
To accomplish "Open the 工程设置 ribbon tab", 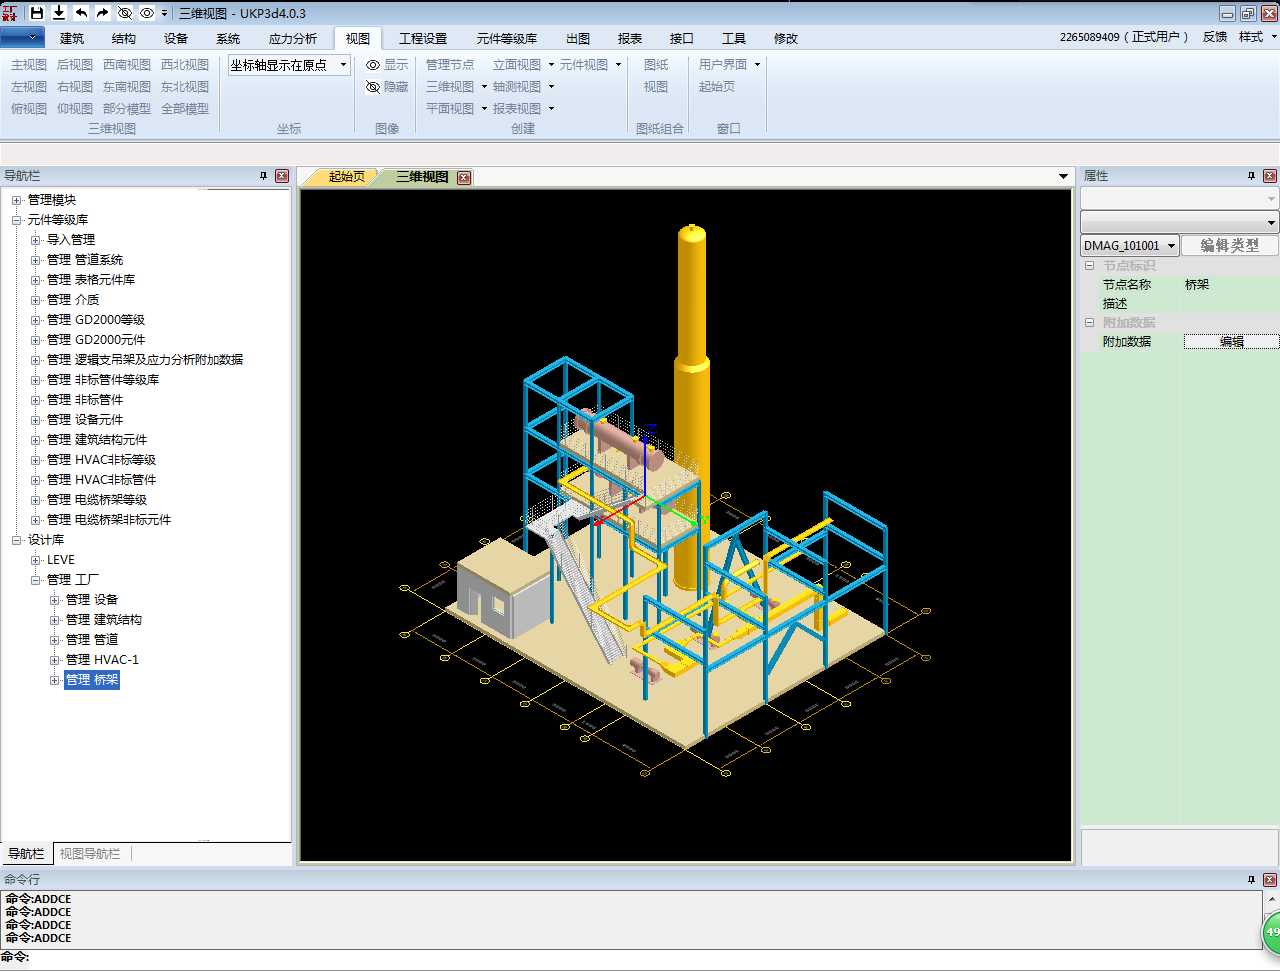I will (423, 39).
